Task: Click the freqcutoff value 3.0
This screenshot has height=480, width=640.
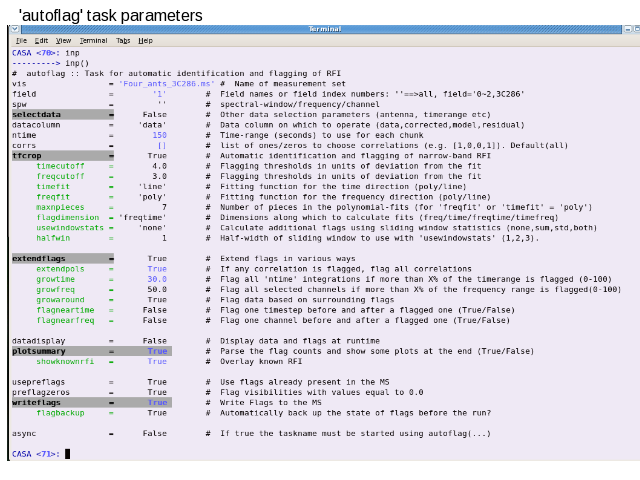Action: [x=159, y=176]
